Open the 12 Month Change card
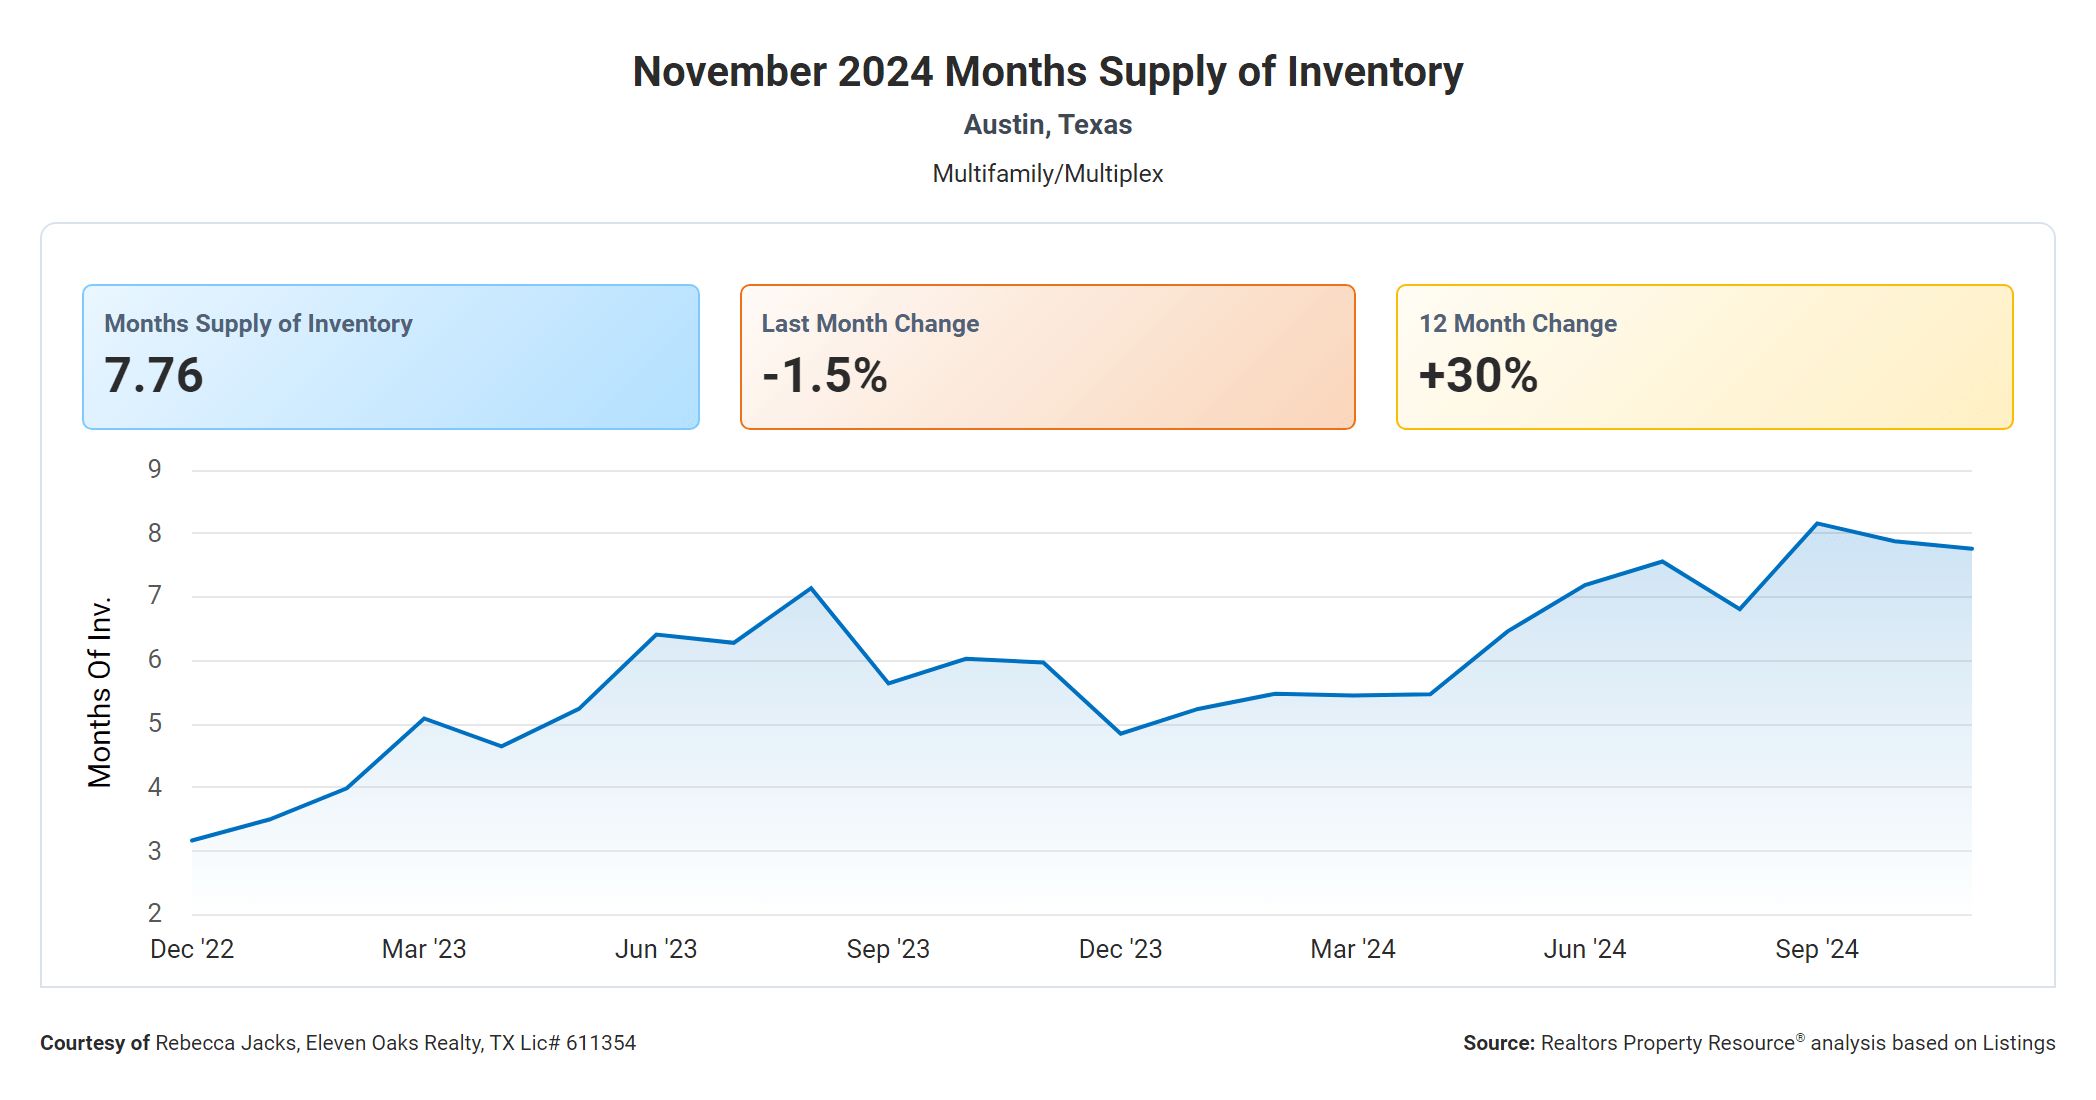This screenshot has width=2096, height=1100. pyautogui.click(x=1704, y=357)
